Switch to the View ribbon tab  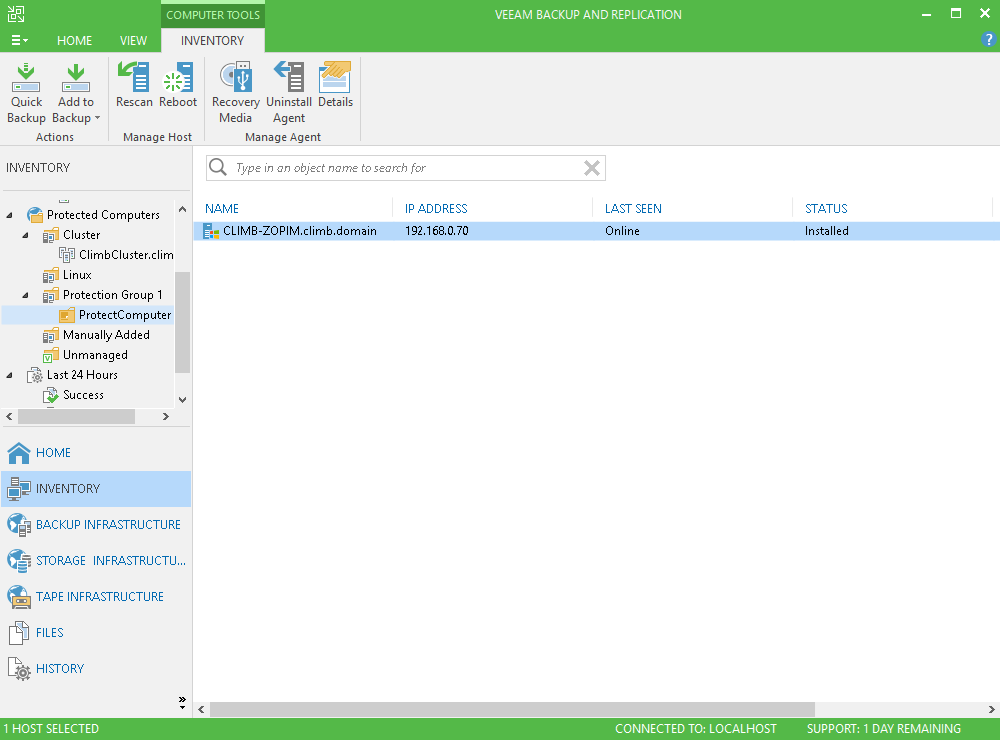click(x=133, y=40)
